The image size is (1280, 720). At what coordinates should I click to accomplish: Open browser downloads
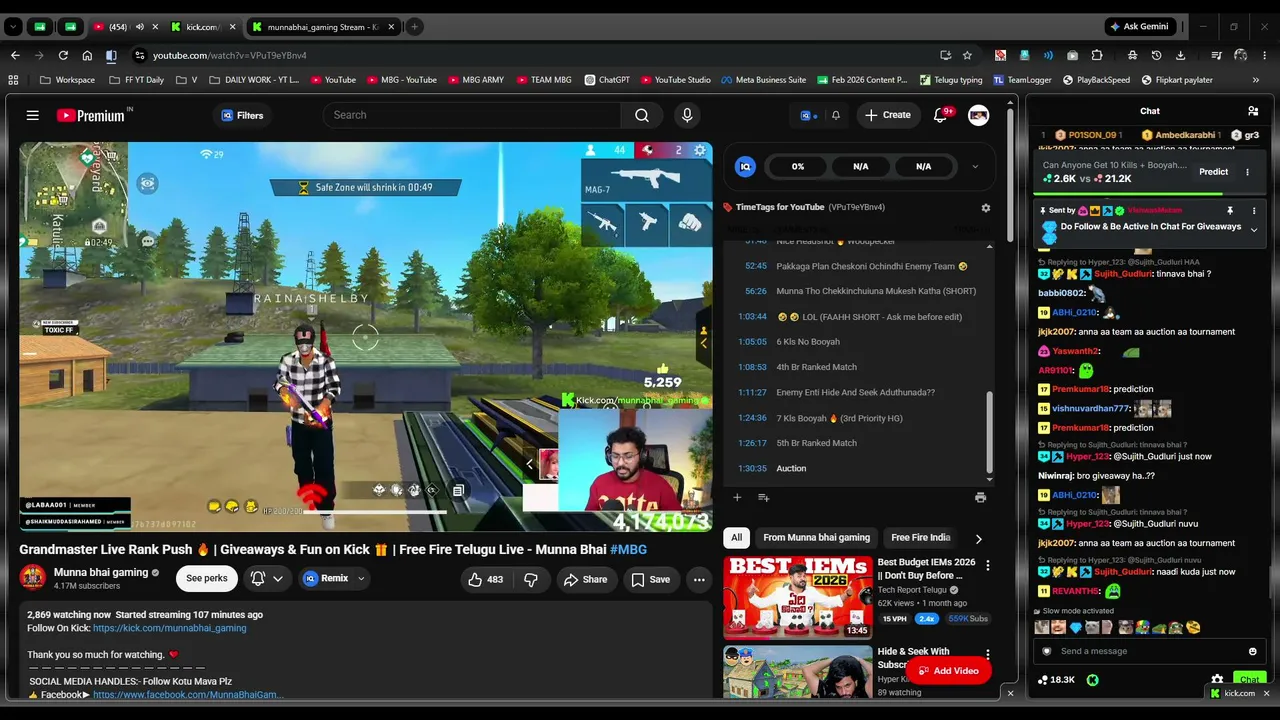(x=1181, y=56)
